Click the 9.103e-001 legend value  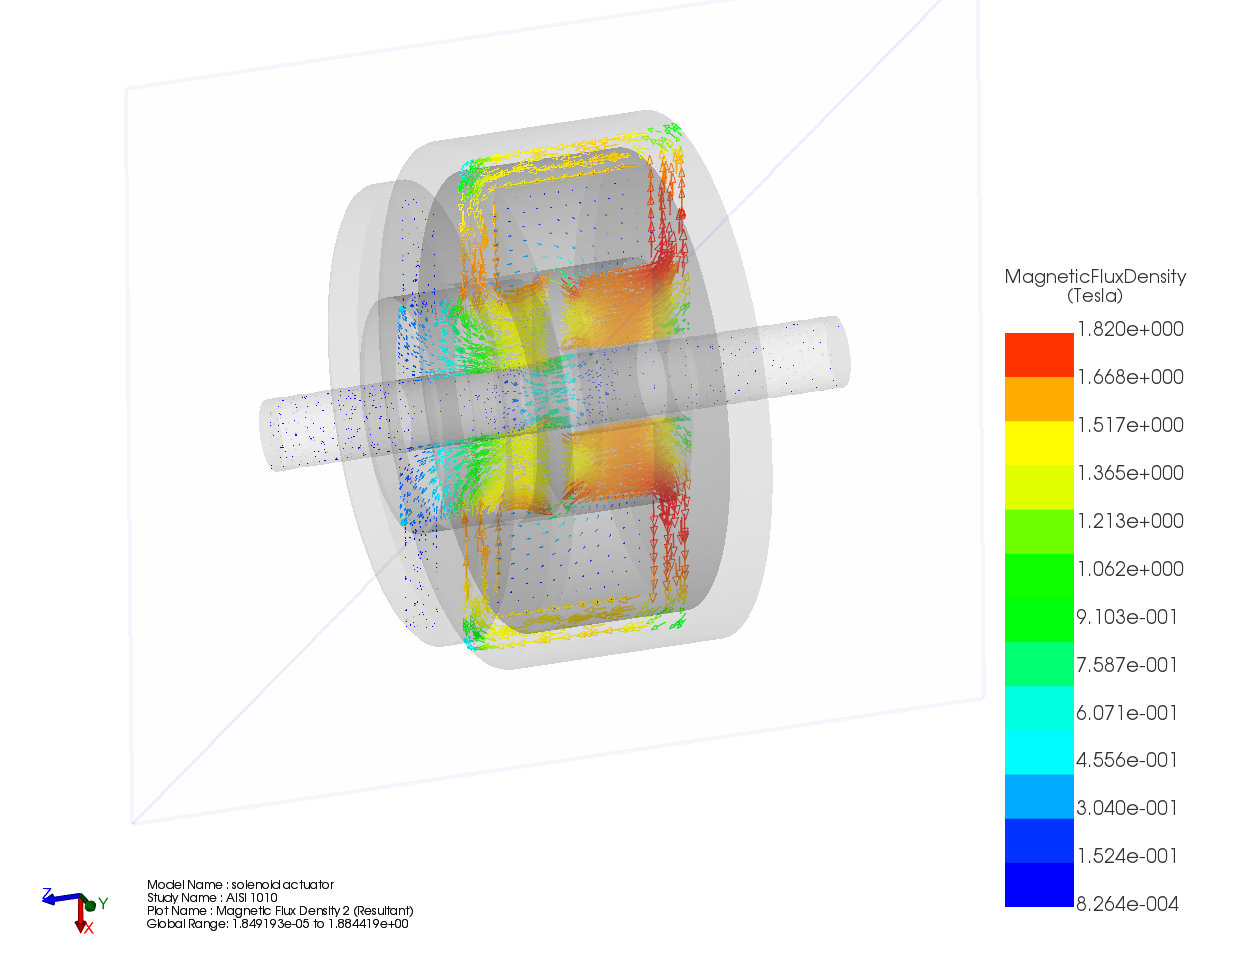1127,617
